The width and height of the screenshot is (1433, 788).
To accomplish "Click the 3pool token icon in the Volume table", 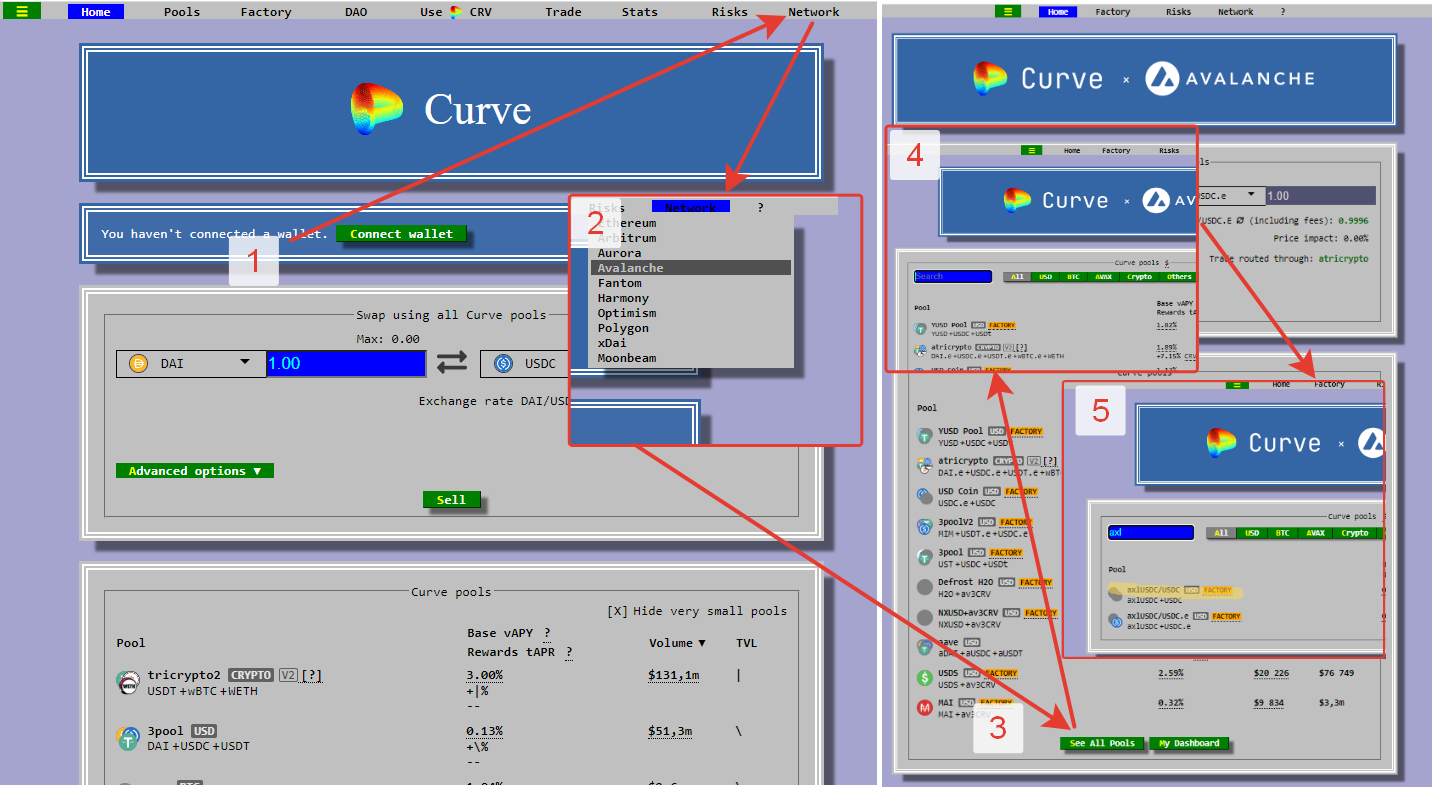I will pyautogui.click(x=127, y=739).
